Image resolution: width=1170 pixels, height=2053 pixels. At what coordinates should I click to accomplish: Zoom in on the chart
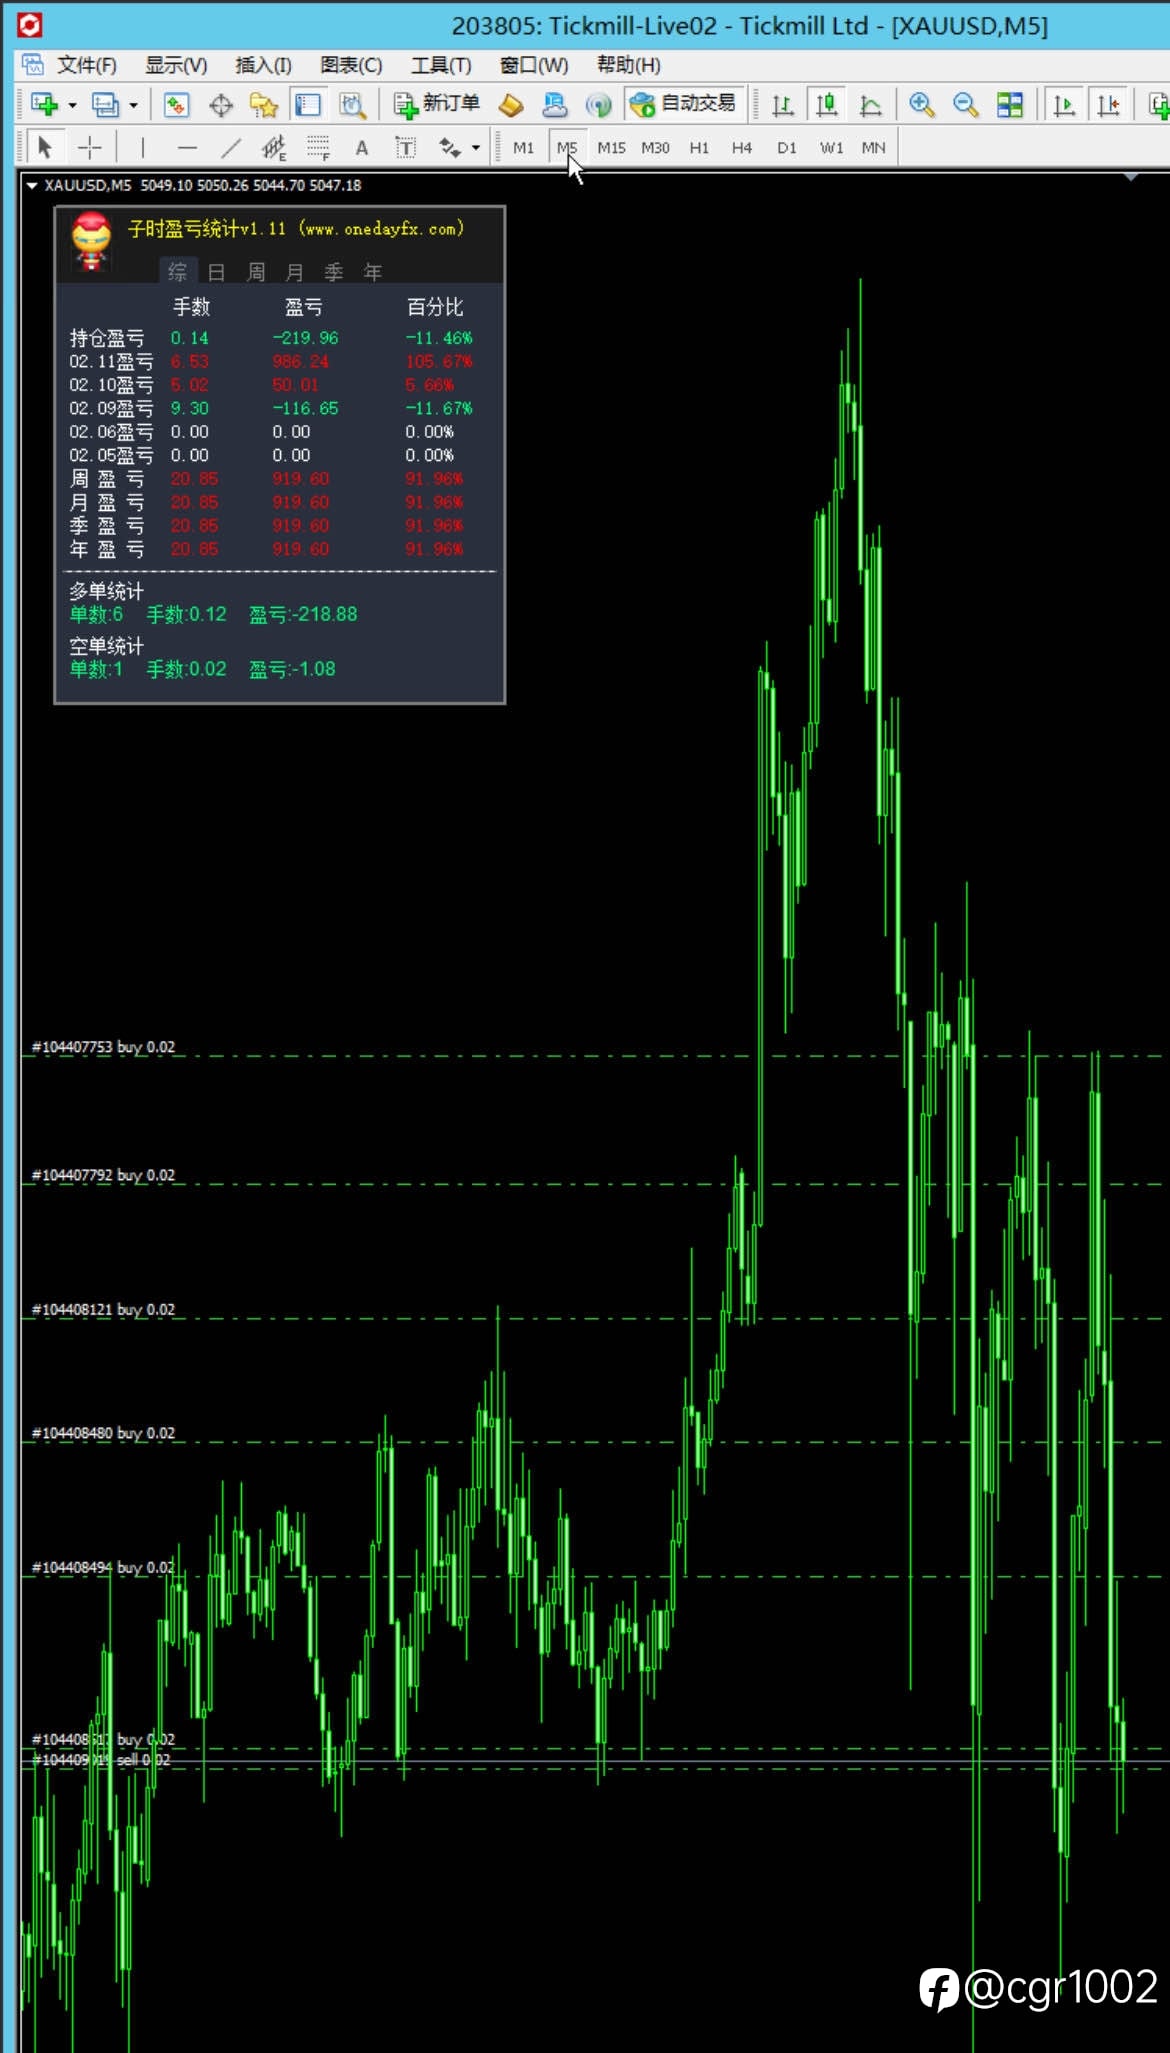pyautogui.click(x=921, y=104)
